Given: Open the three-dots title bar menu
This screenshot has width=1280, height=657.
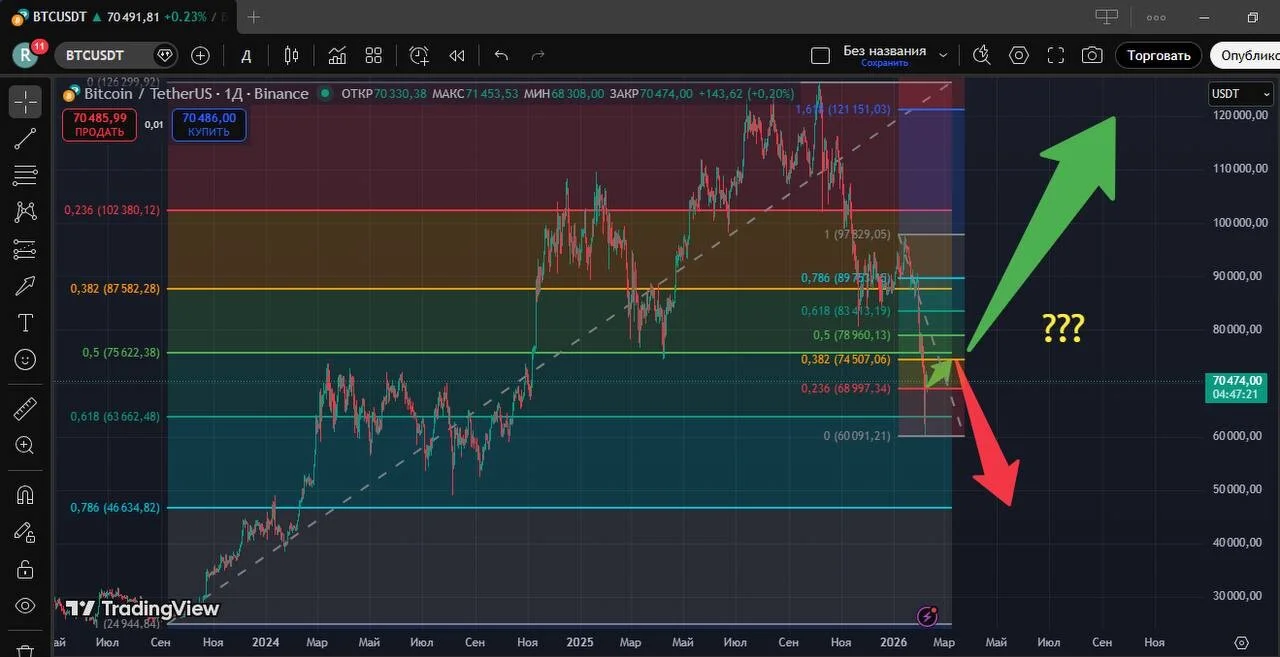Looking at the screenshot, I should pyautogui.click(x=1156, y=17).
